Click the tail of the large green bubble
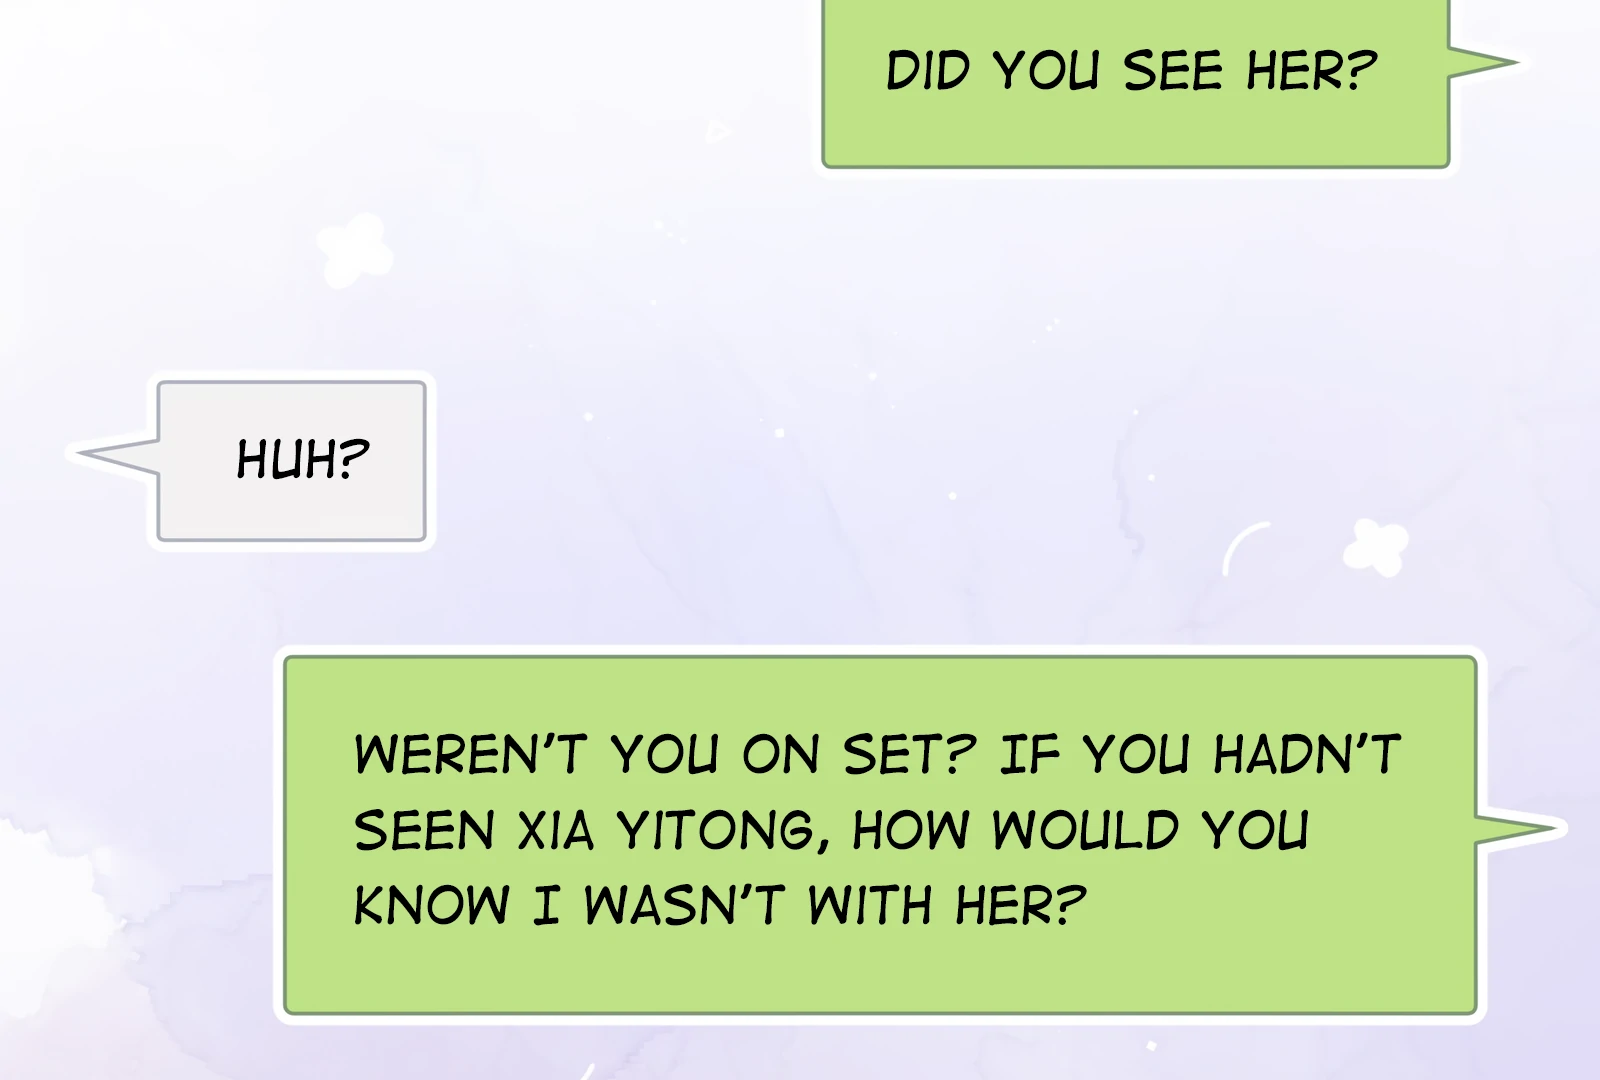 coord(1520,829)
